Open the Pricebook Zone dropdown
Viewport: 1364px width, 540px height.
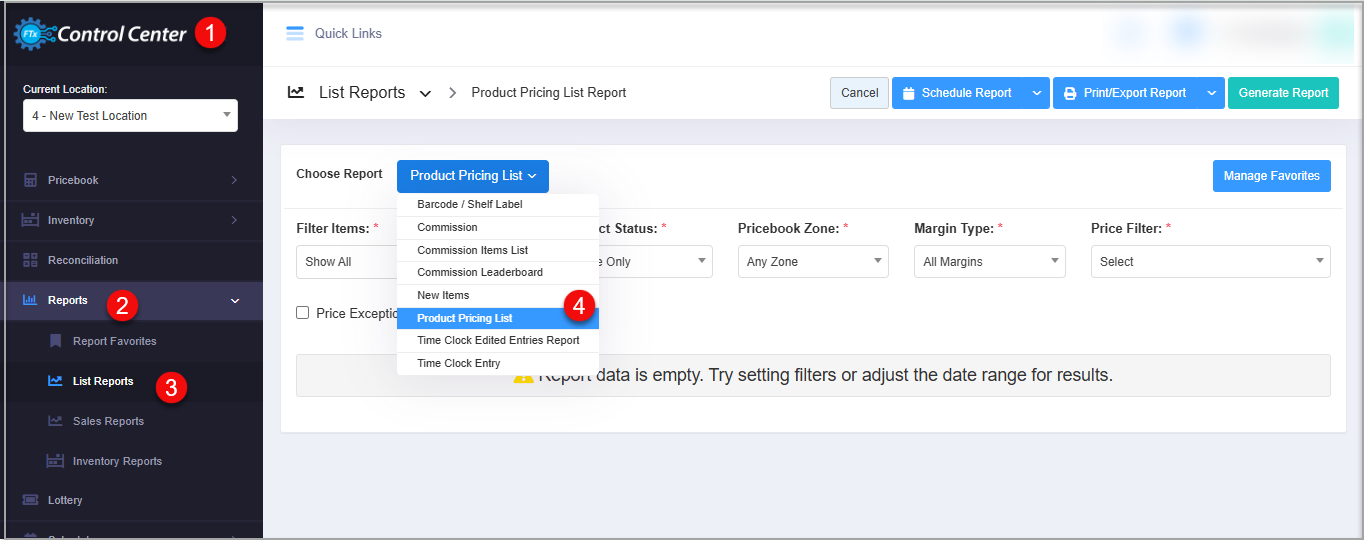812,262
